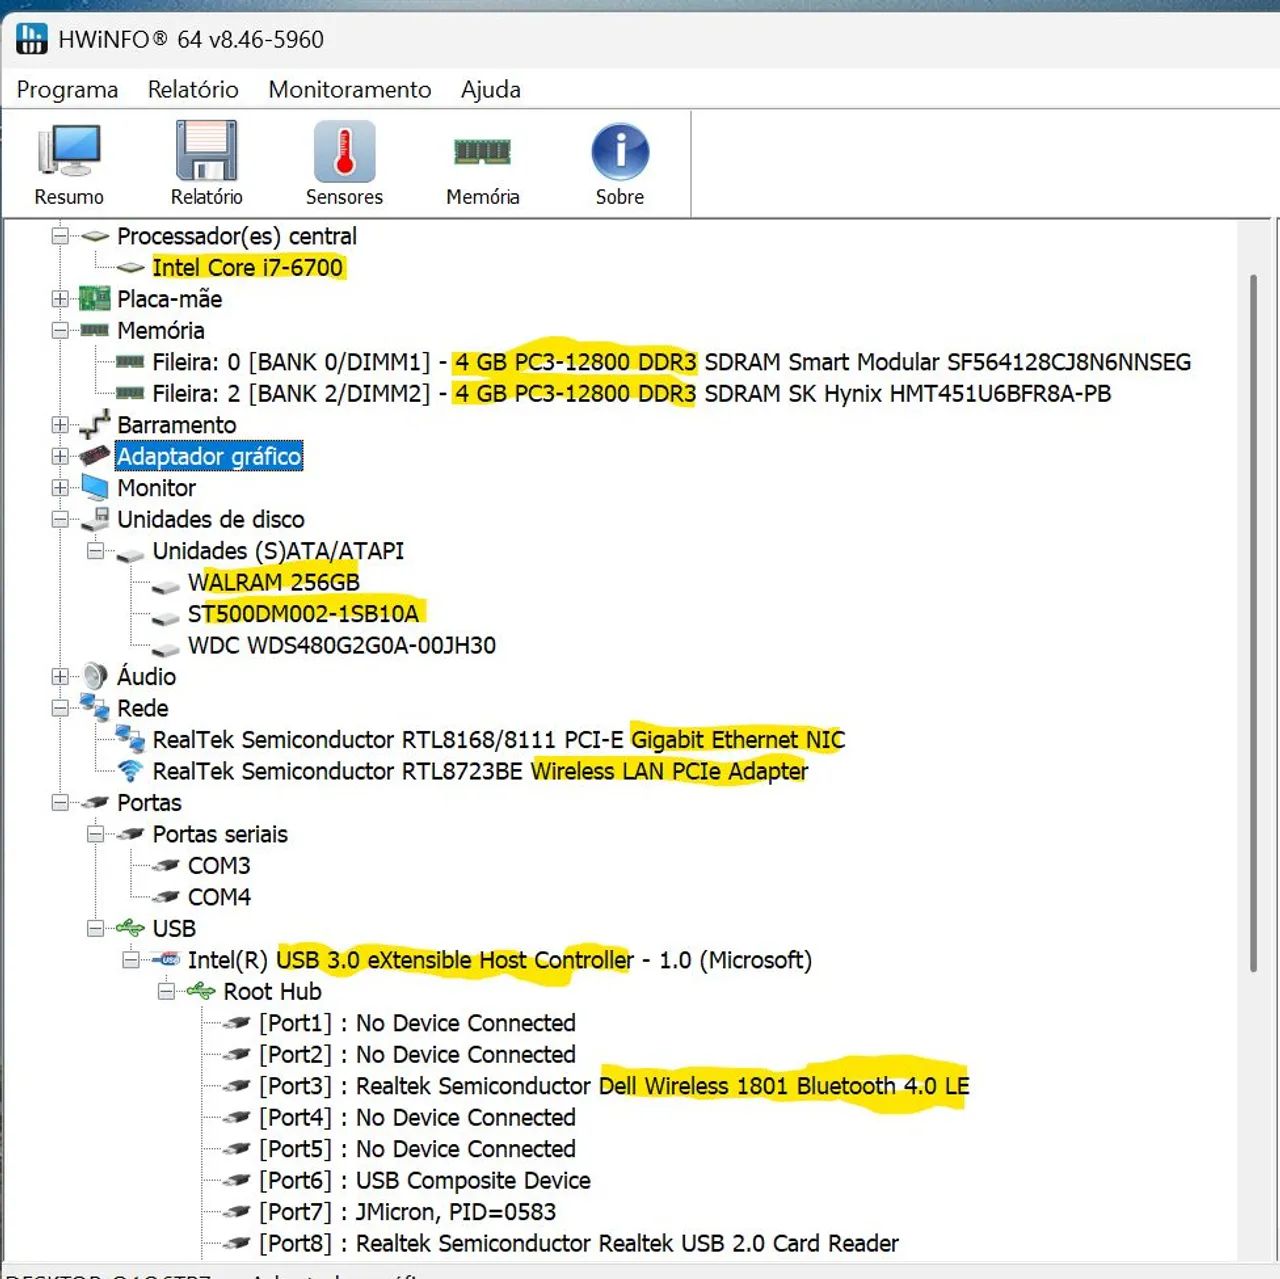
Task: Click the Rede network icon
Action: pos(94,707)
